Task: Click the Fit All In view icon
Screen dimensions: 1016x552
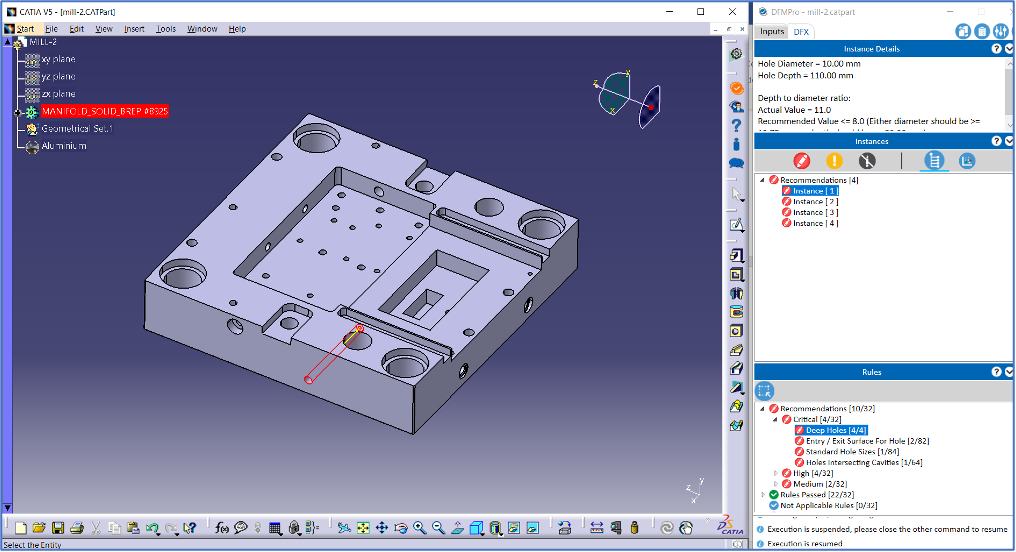Action: click(363, 528)
